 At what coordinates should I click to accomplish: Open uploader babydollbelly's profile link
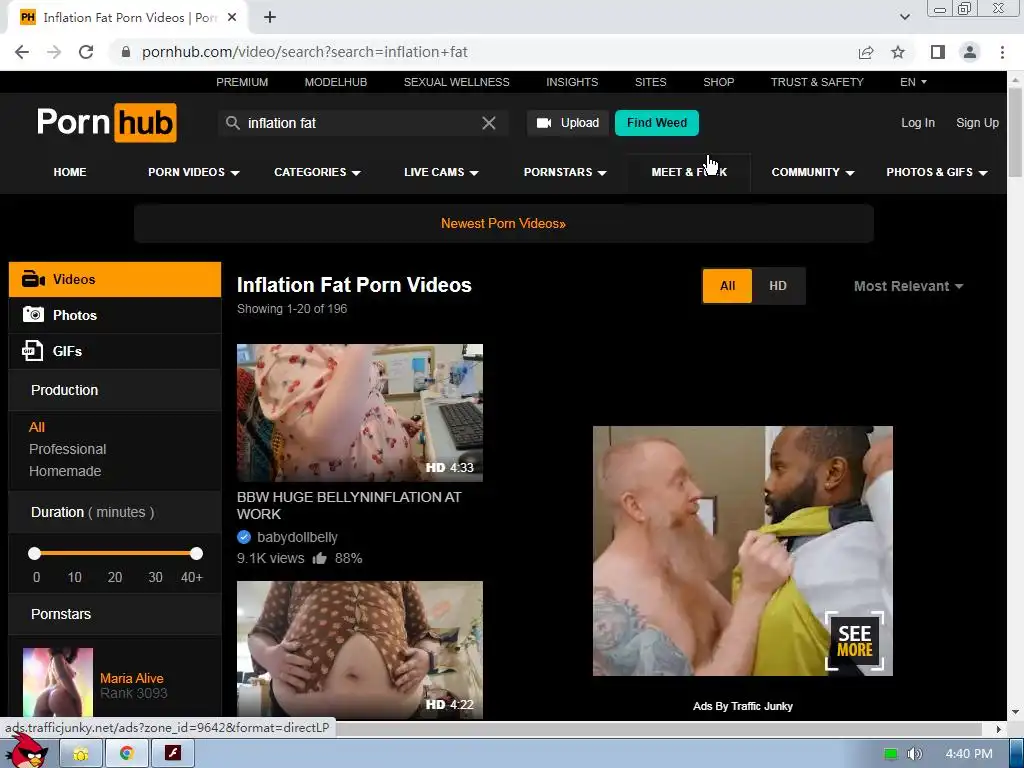pyautogui.click(x=297, y=537)
